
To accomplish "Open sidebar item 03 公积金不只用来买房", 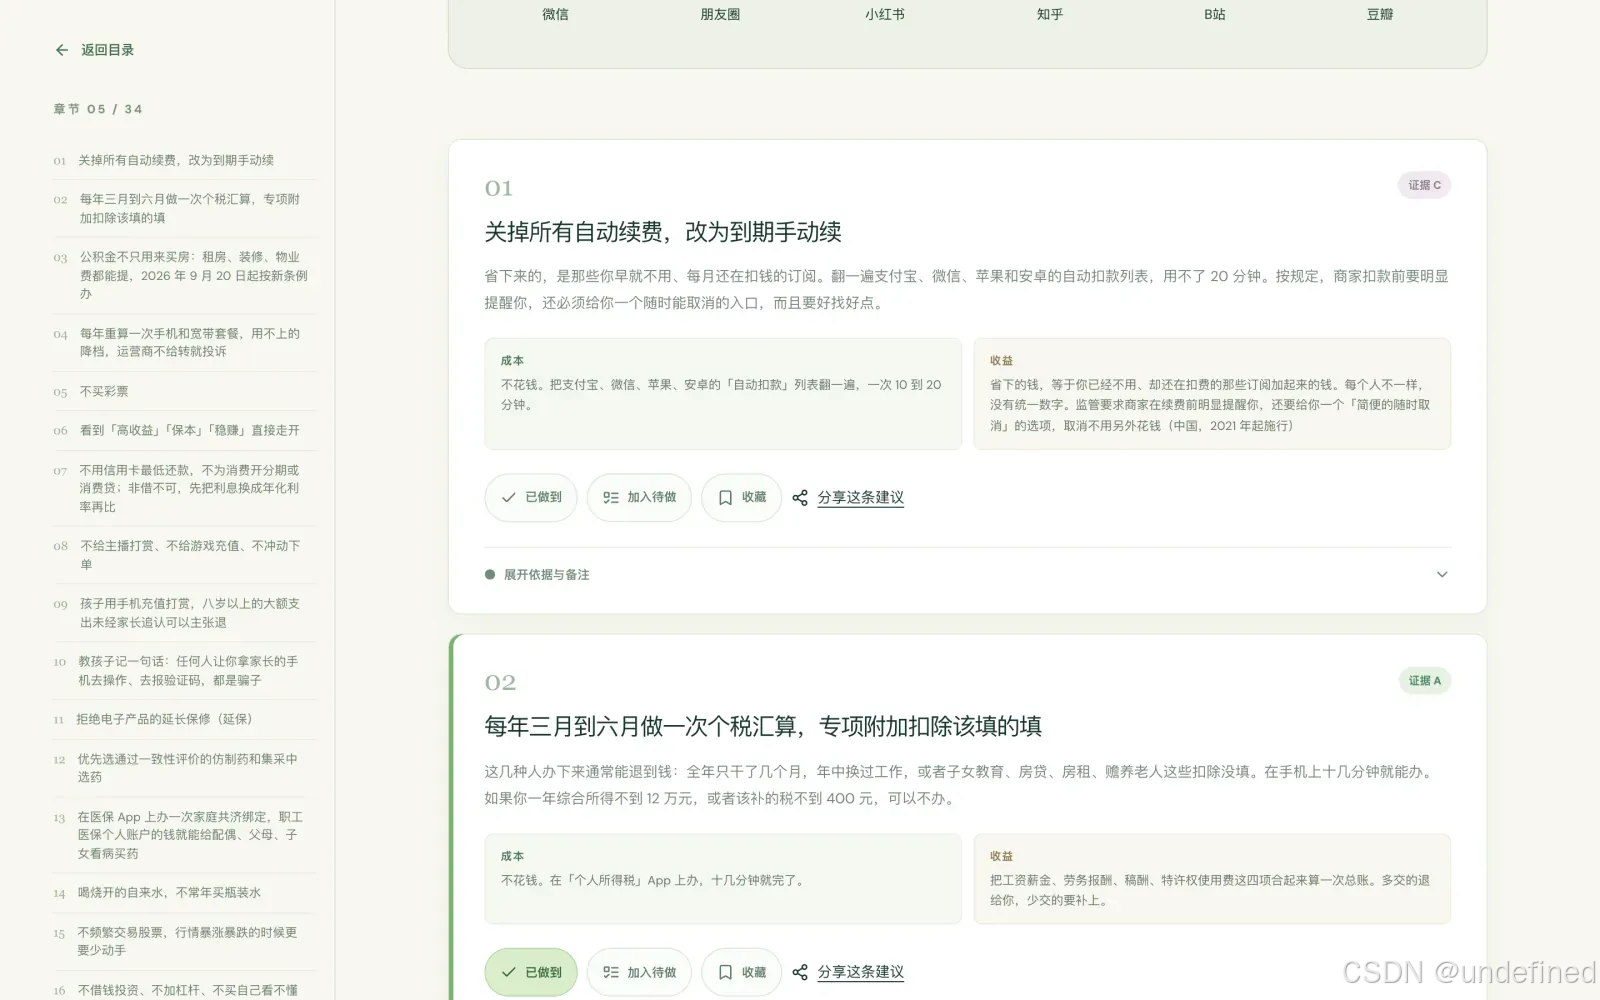I will [x=184, y=276].
